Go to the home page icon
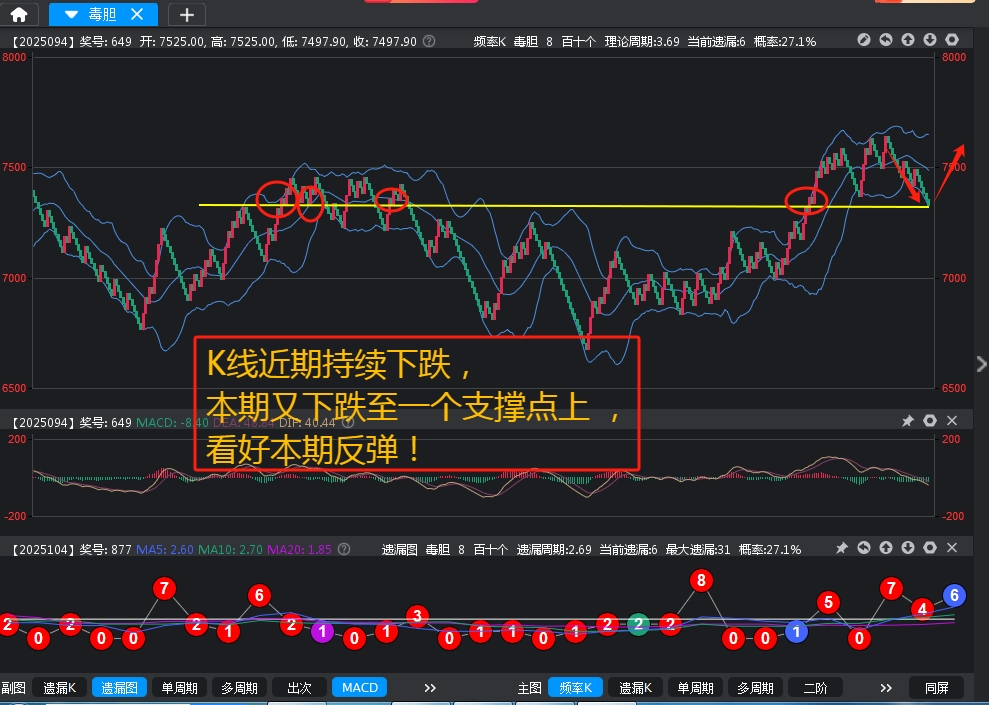 19,14
